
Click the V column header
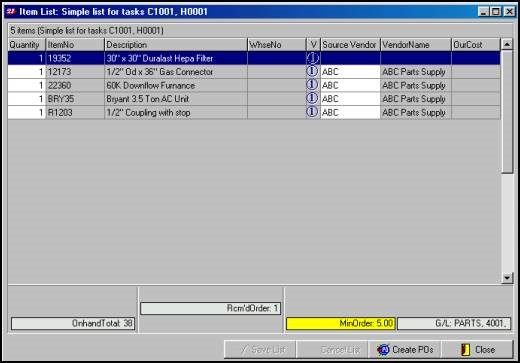pyautogui.click(x=313, y=45)
